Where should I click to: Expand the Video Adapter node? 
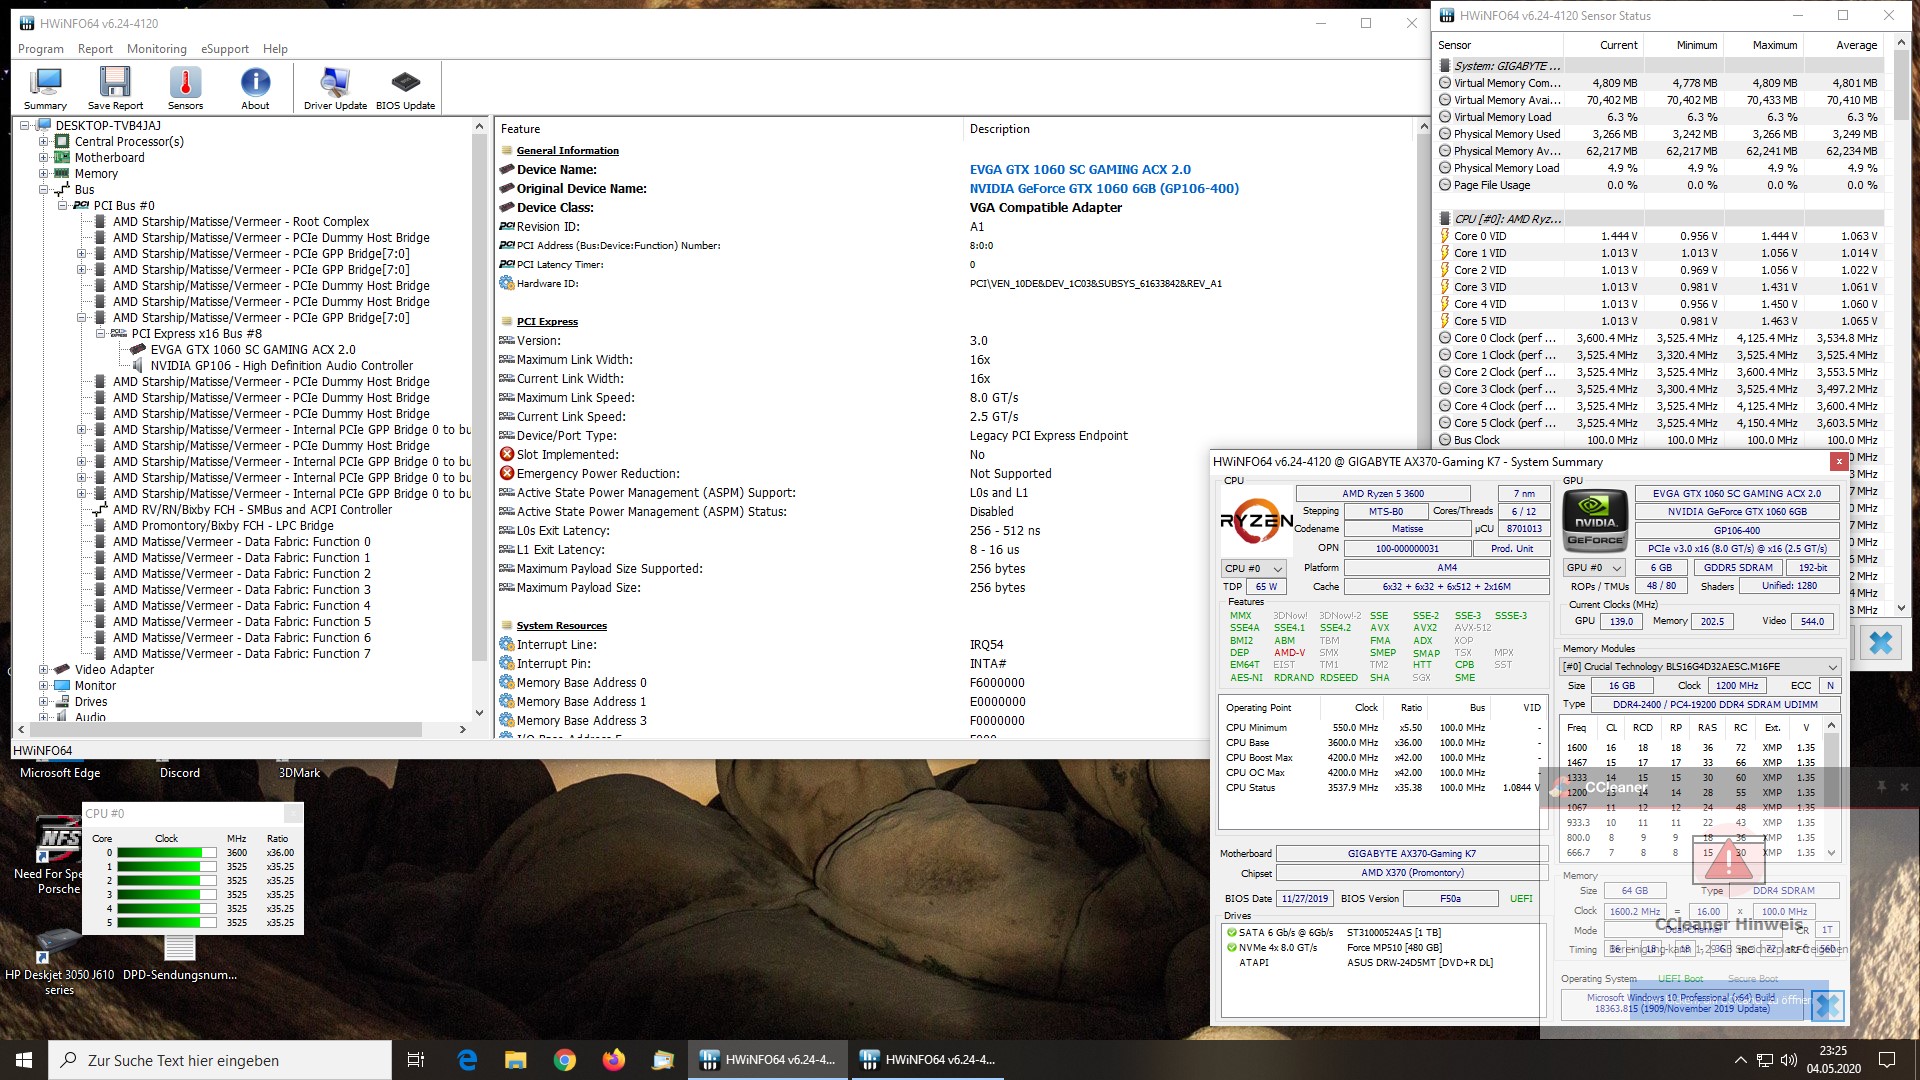[x=44, y=670]
